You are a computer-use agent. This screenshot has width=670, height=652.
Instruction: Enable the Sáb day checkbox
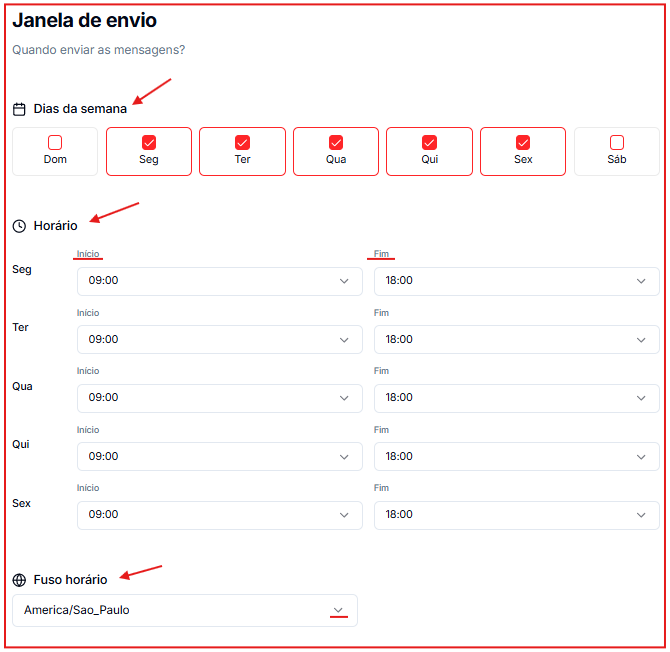(x=617, y=142)
